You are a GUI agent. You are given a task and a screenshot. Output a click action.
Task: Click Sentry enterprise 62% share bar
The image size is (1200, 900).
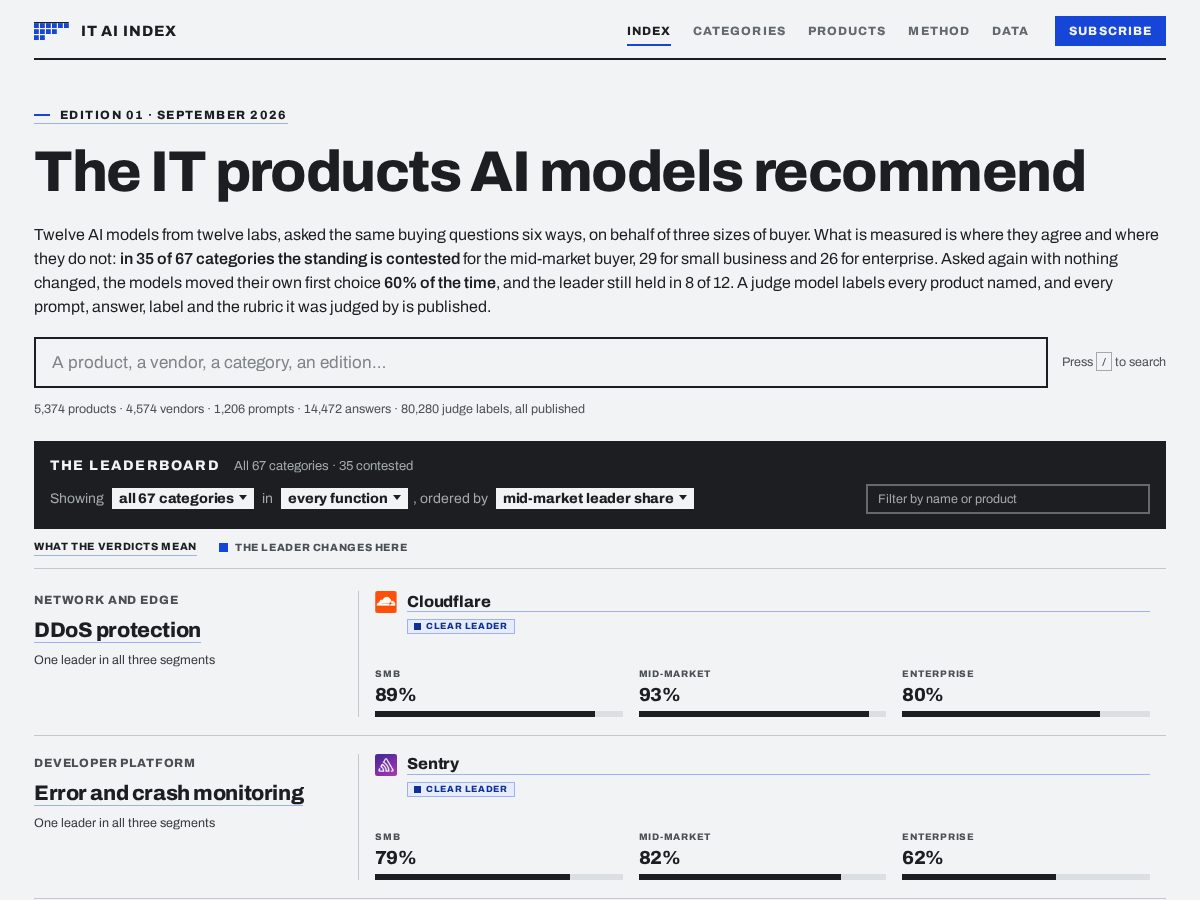pos(1026,877)
